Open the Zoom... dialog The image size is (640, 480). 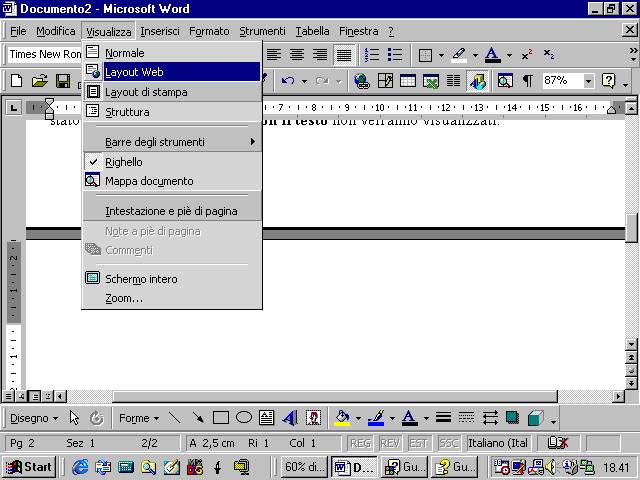(172, 298)
